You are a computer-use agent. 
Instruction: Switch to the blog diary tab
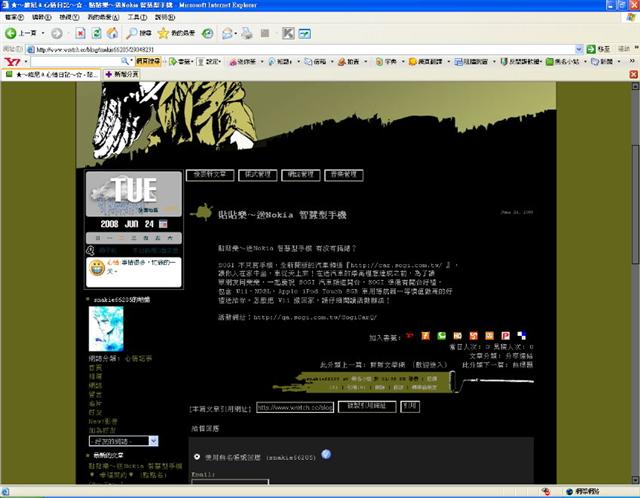[x=51, y=75]
